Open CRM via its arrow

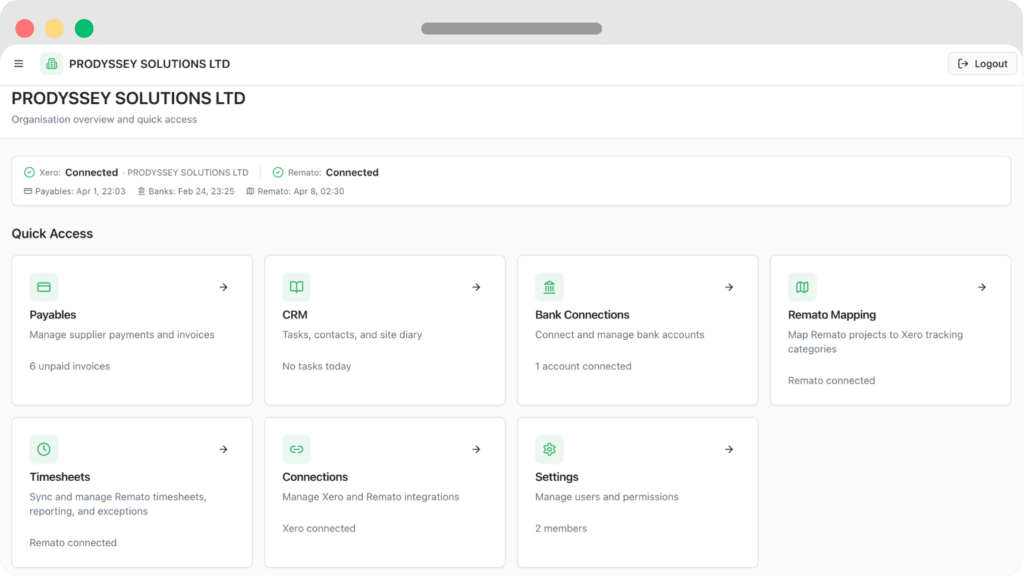pyautogui.click(x=476, y=287)
